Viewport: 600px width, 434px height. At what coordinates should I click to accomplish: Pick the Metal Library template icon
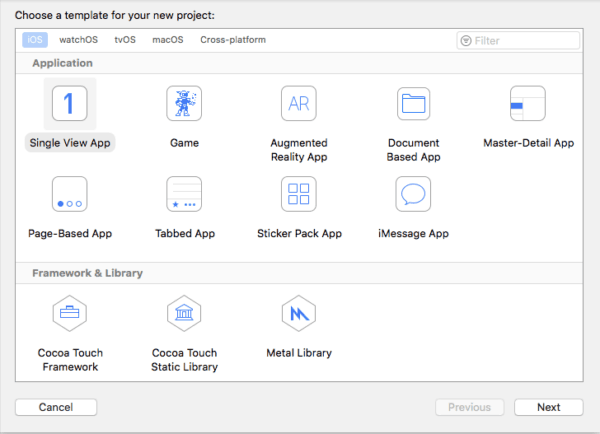coord(299,313)
